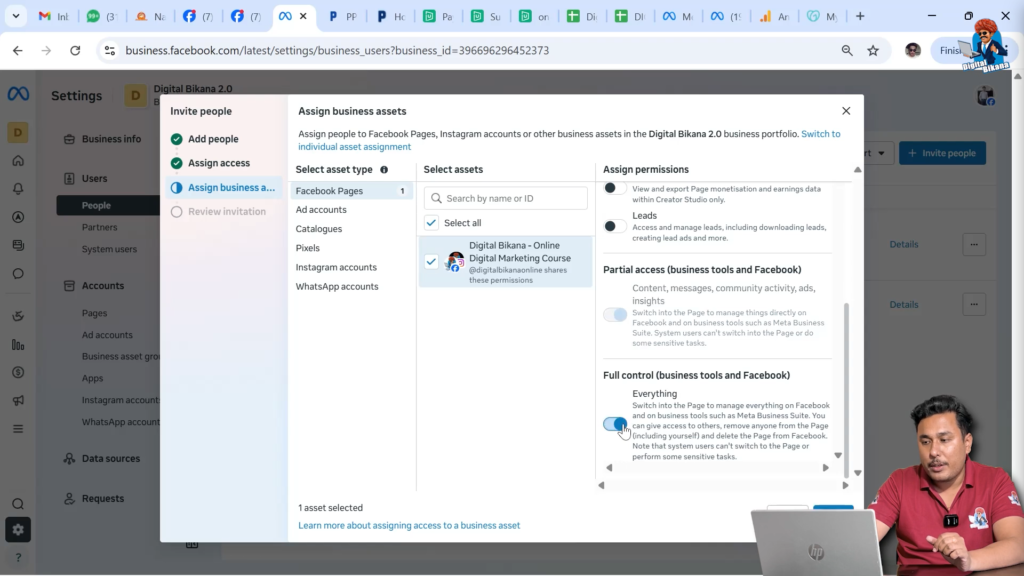Click the search magnifier icon in sidebar
The width and height of the screenshot is (1024, 576).
18,504
